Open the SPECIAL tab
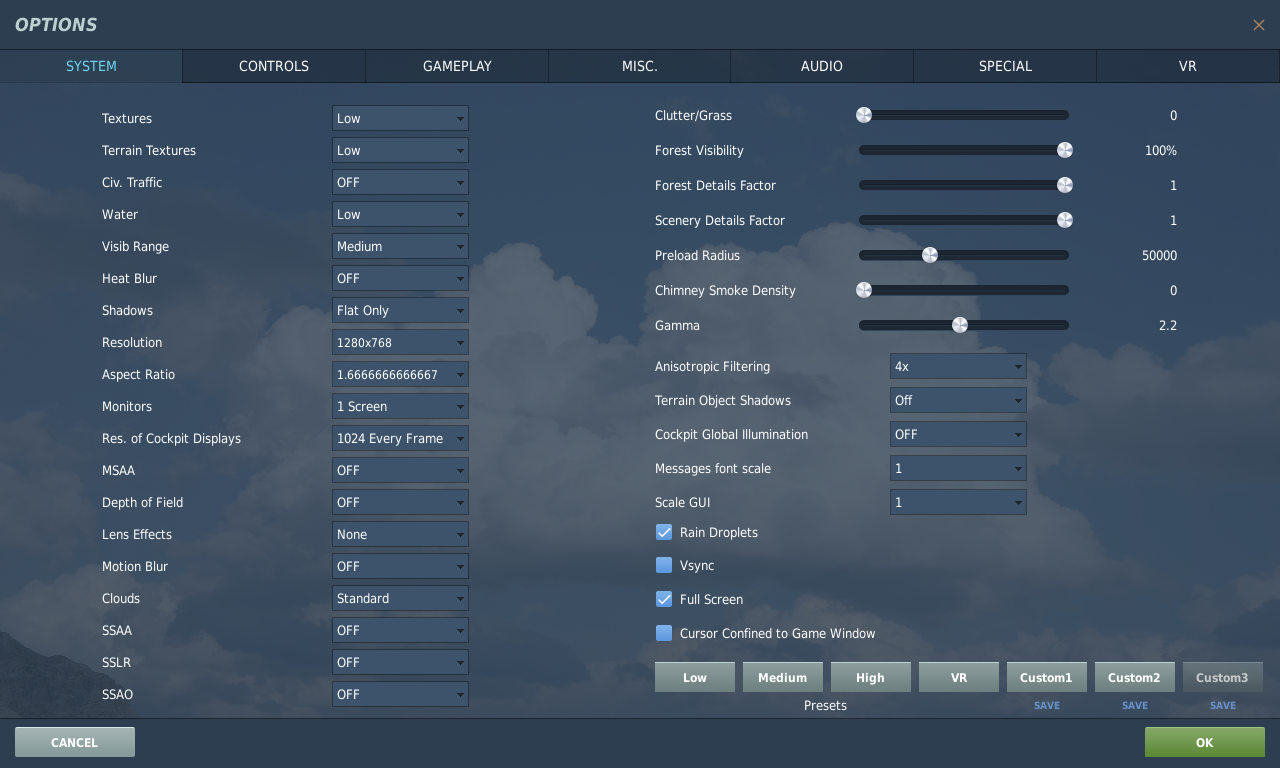1280x768 pixels. click(x=1005, y=66)
